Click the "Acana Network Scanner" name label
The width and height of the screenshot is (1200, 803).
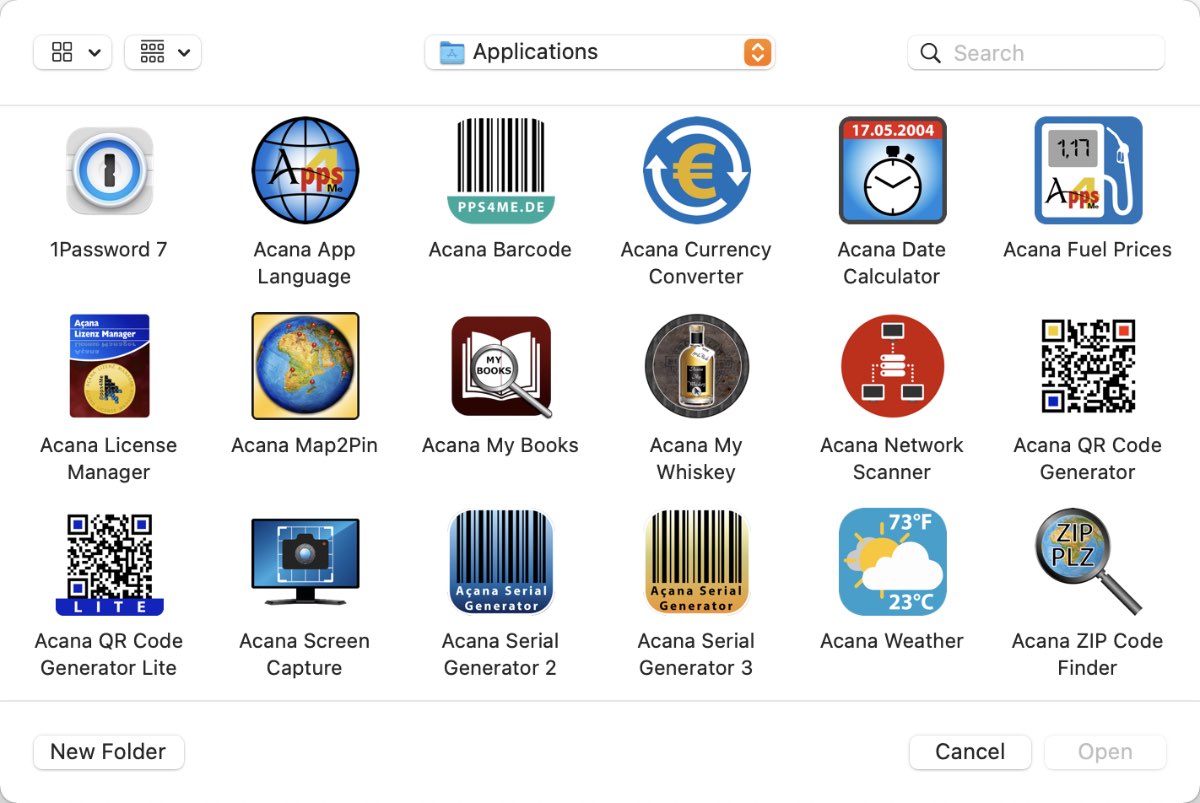pos(892,459)
